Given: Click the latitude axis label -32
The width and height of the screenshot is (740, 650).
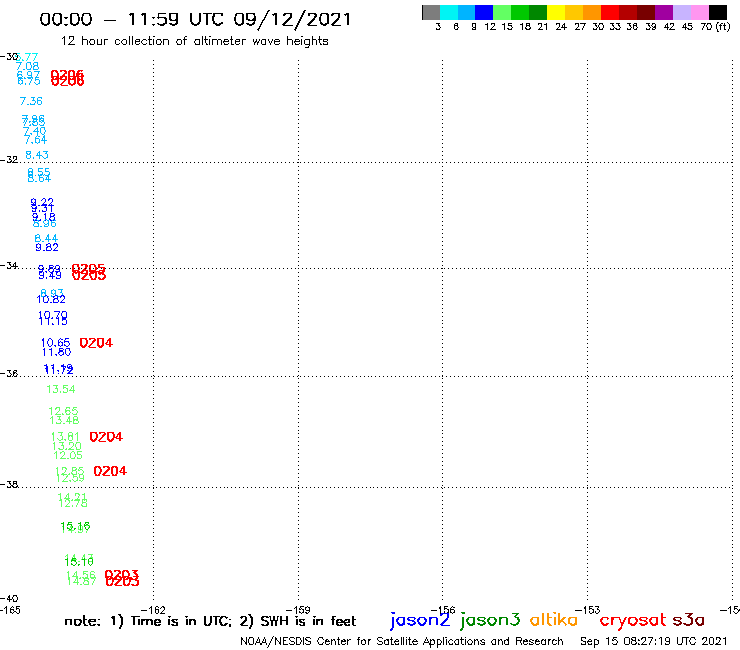Looking at the screenshot, I should point(9,160).
